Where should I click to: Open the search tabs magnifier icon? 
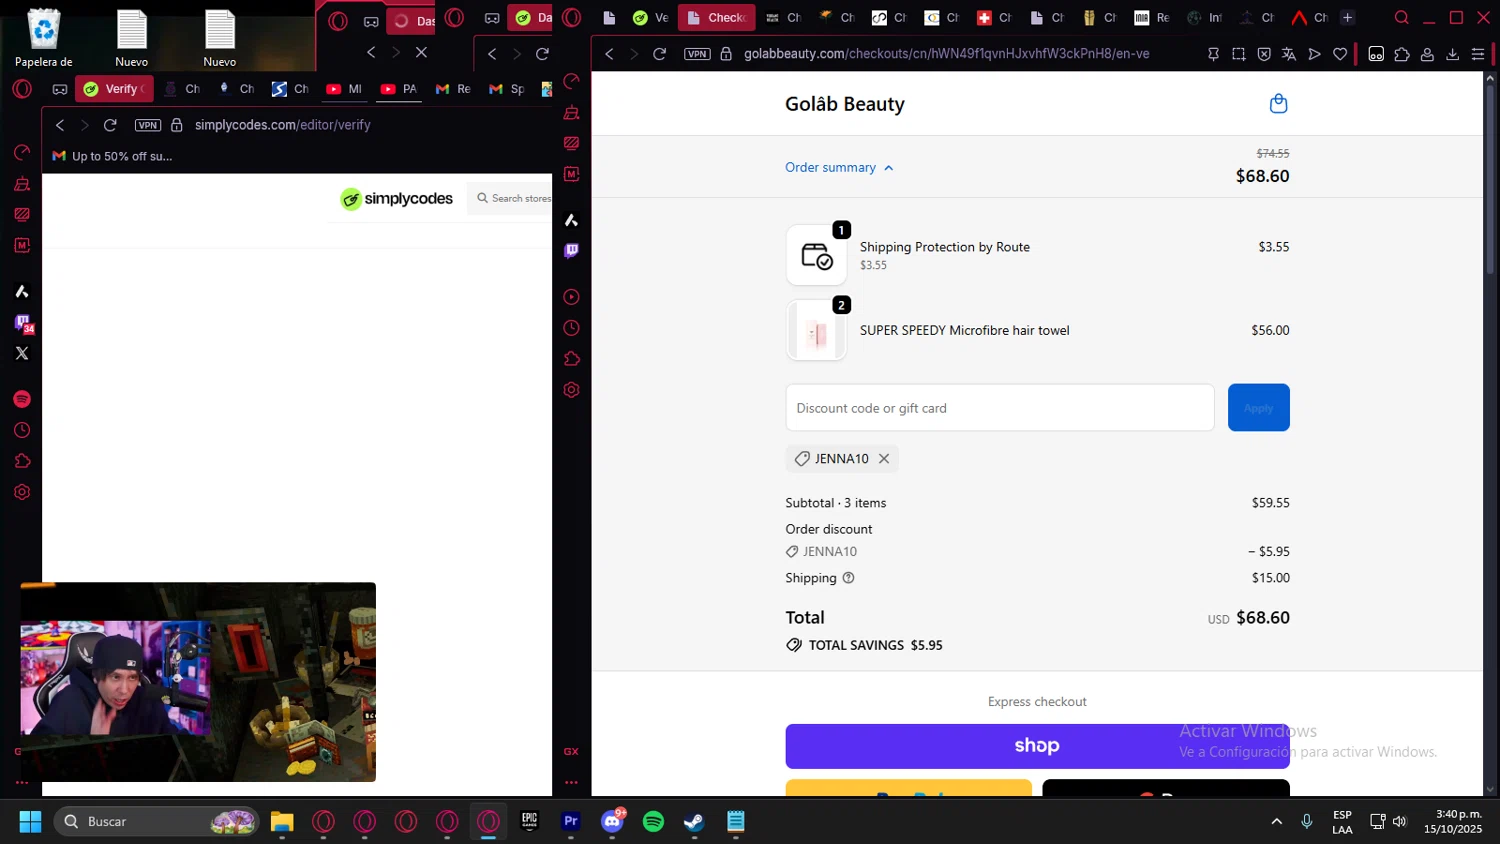coord(1402,17)
